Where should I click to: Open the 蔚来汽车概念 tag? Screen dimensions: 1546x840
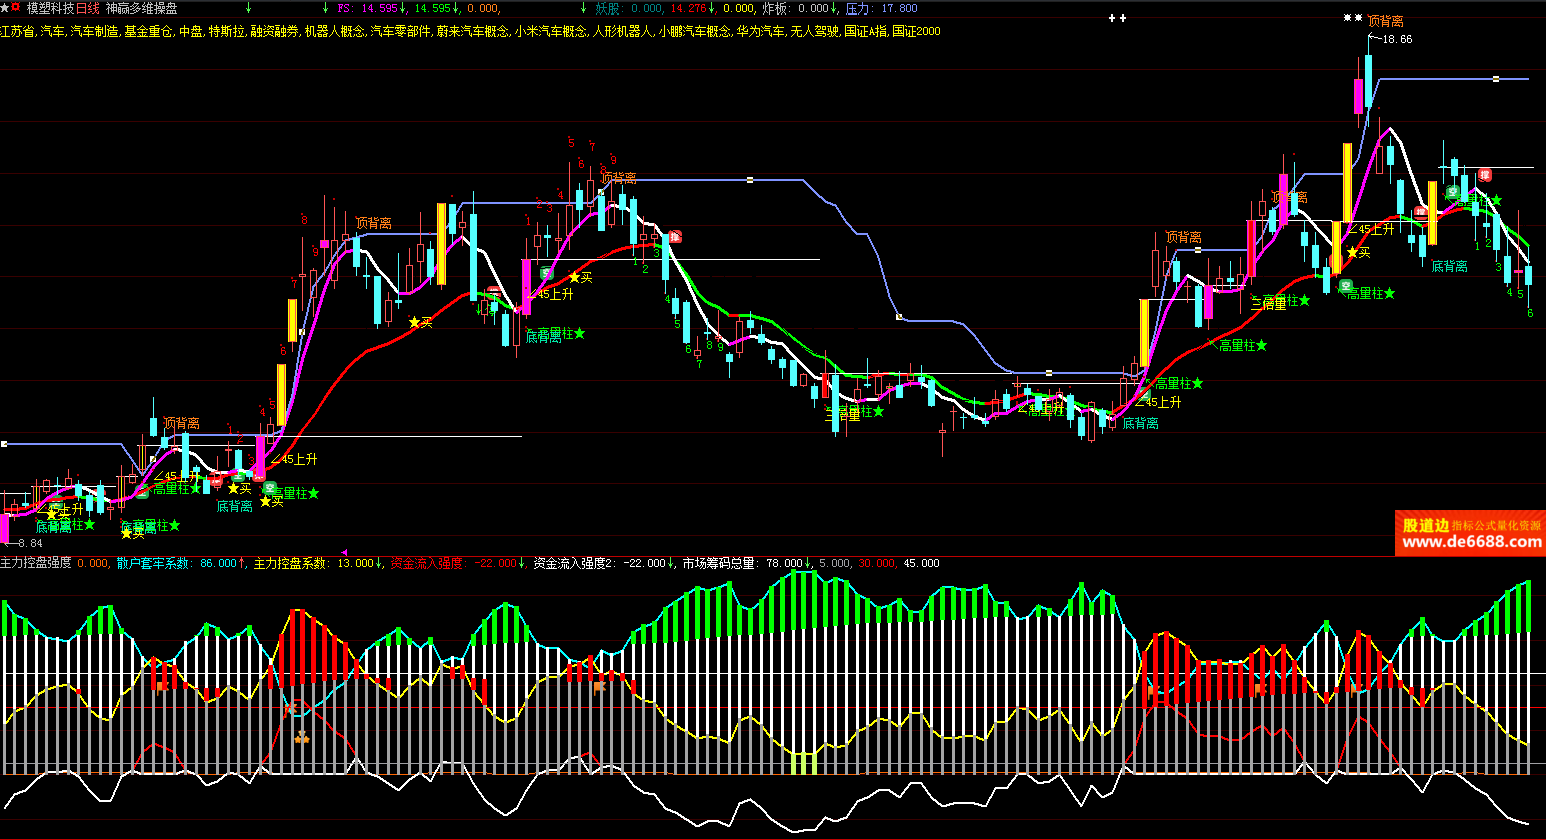click(472, 31)
